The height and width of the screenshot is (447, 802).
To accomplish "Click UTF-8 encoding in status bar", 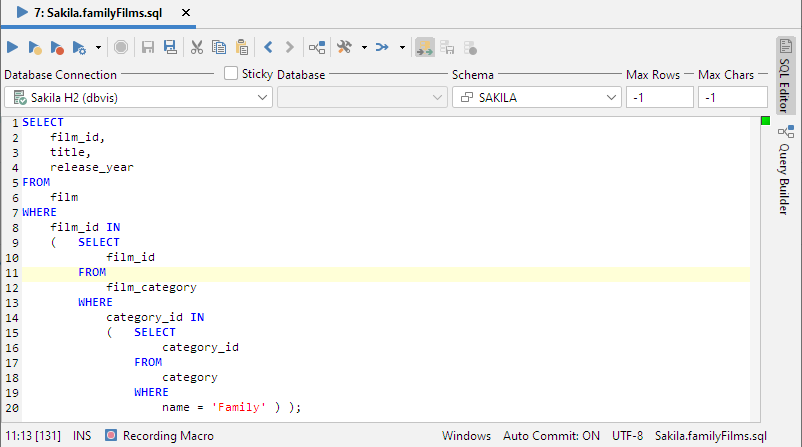I will (x=626, y=436).
